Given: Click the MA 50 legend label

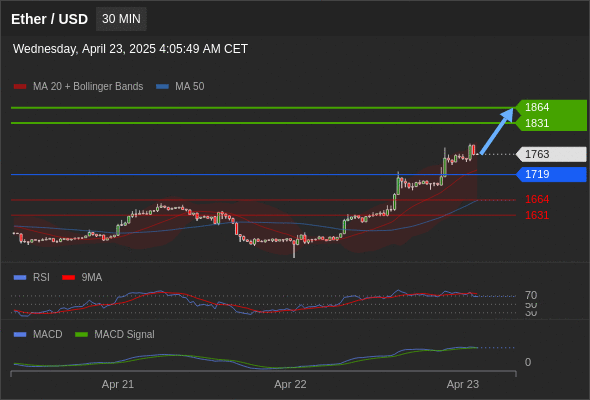Looking at the screenshot, I should tap(190, 87).
